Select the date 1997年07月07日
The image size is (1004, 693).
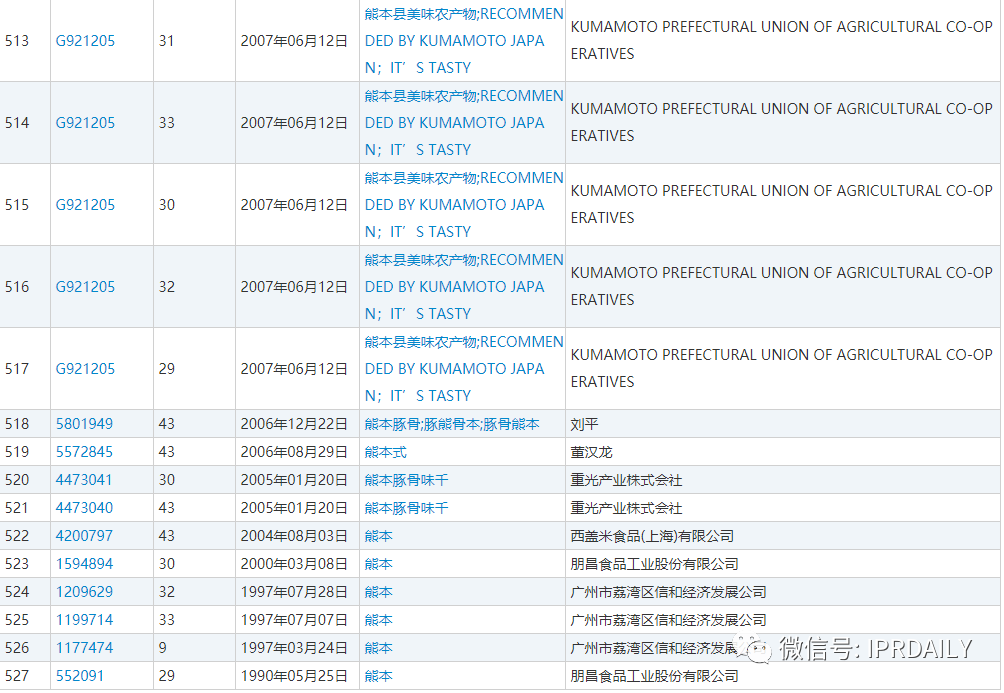(294, 620)
